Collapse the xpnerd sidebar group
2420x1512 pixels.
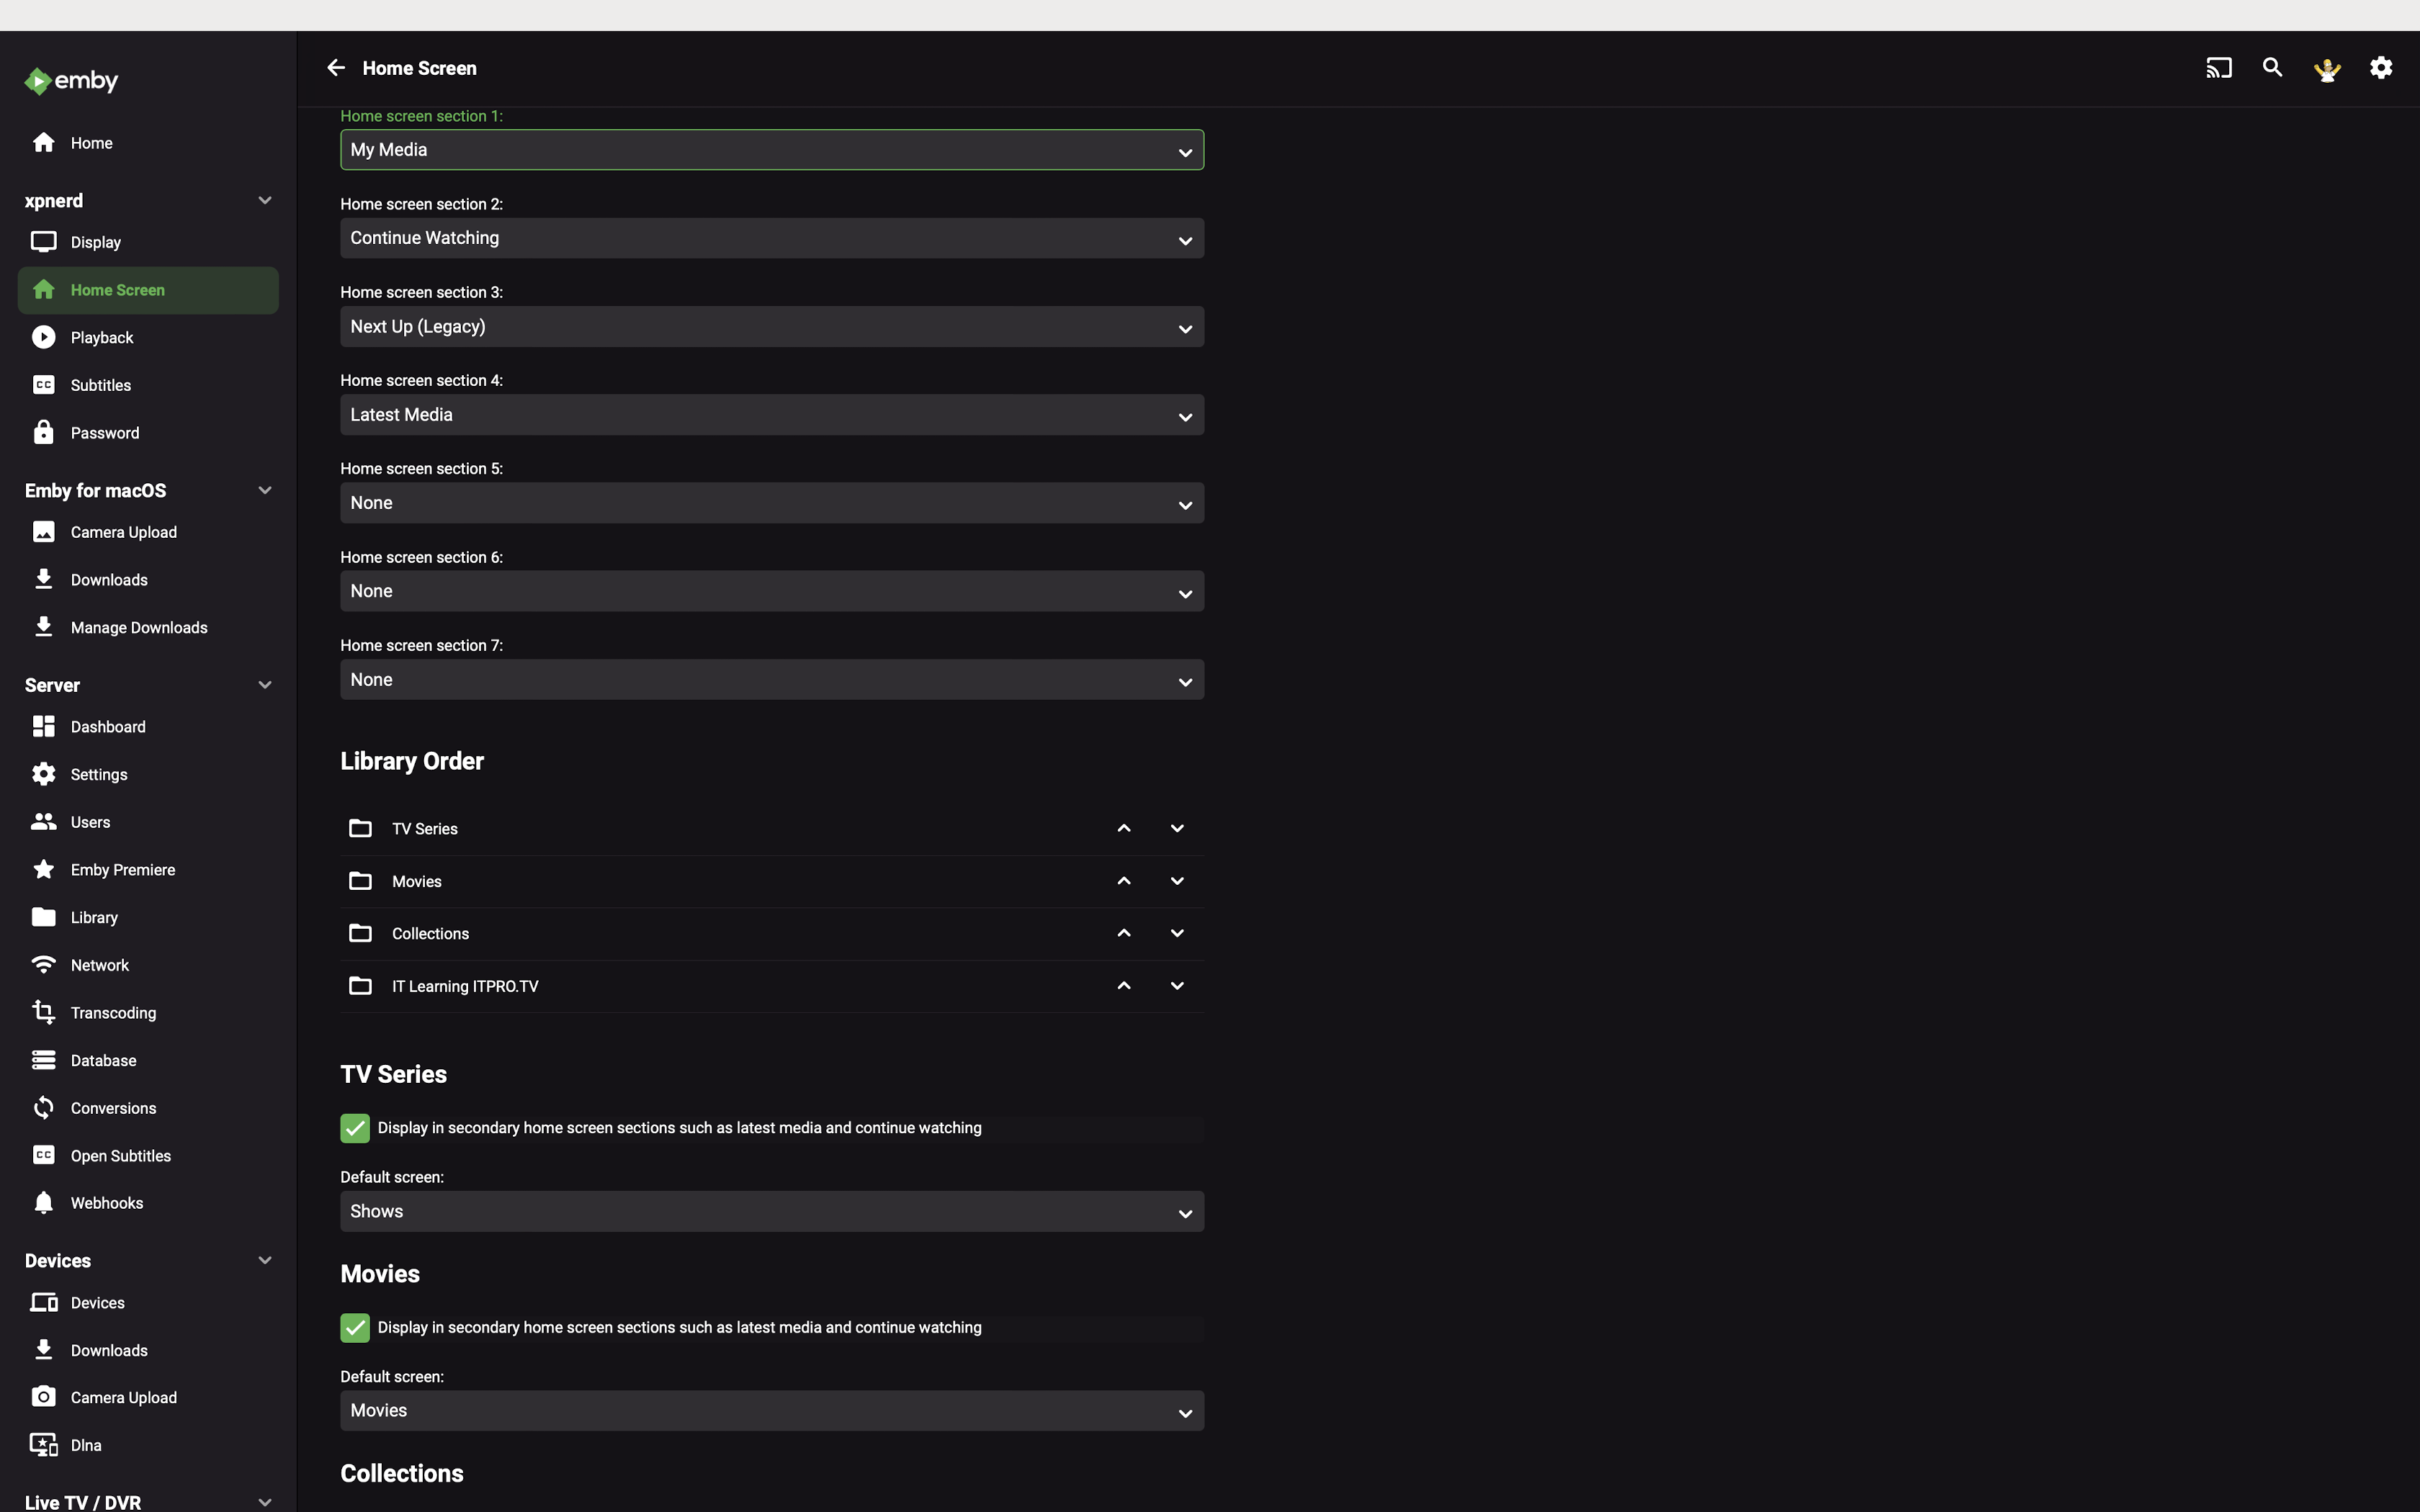(x=265, y=201)
